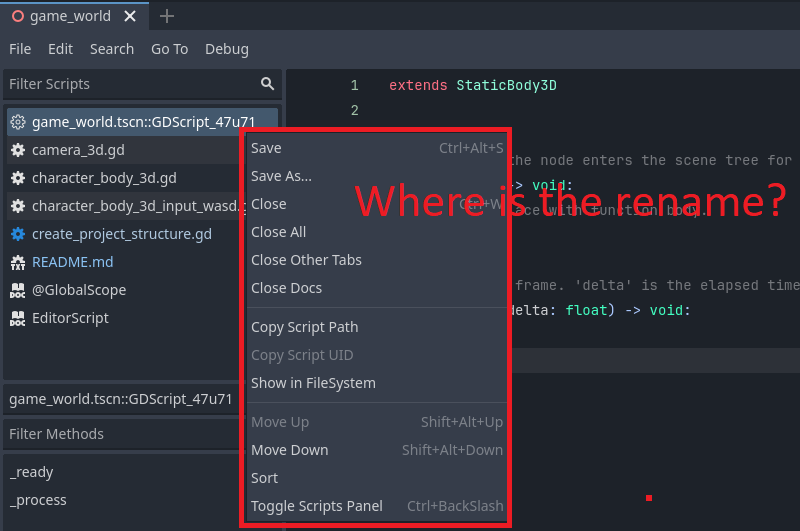This screenshot has height=531, width=800.
Task: Click the gear icon beside character_body_3d.gd
Action: pyautogui.click(x=18, y=178)
